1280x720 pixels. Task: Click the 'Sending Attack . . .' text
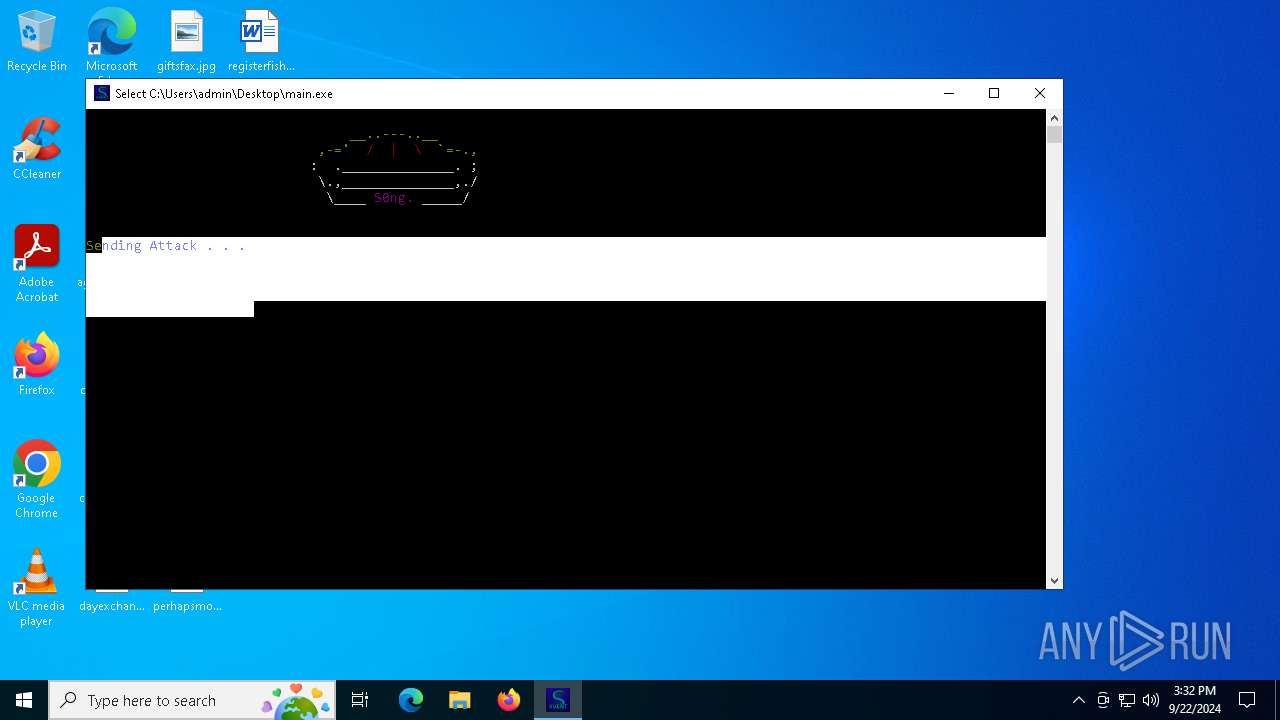(x=165, y=245)
